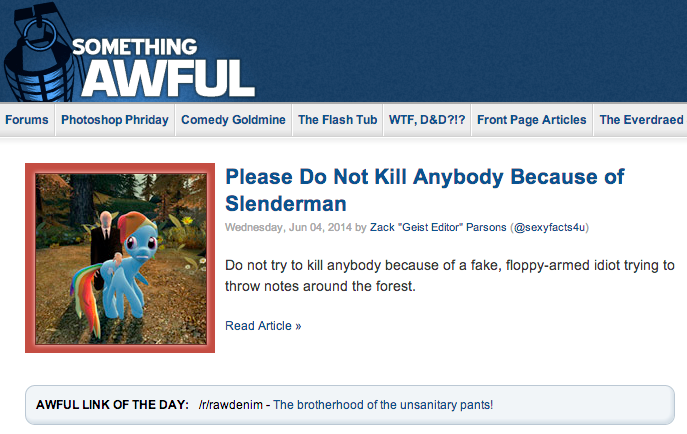Click the Slenderman pony article thumbnail
The image size is (687, 434).
121,259
